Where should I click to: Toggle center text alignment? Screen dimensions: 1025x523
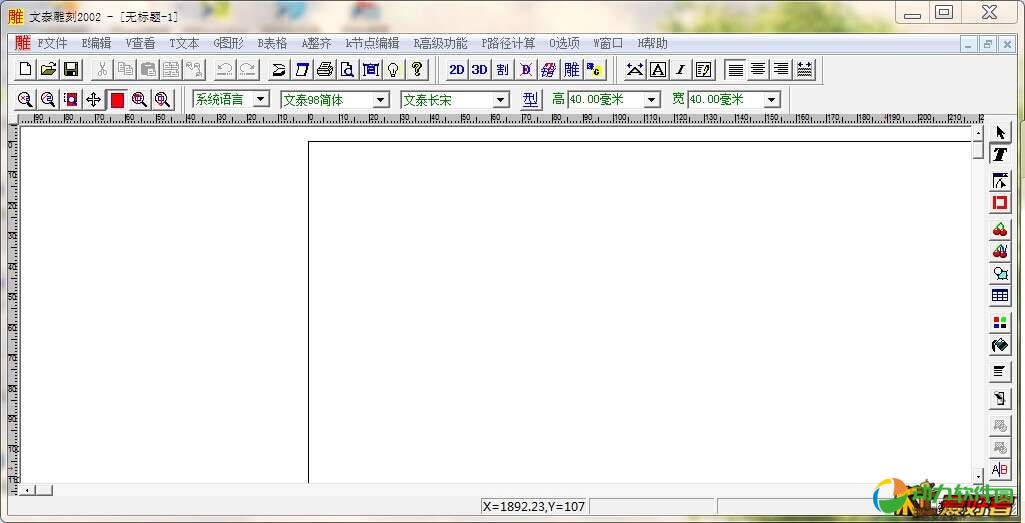tap(758, 69)
